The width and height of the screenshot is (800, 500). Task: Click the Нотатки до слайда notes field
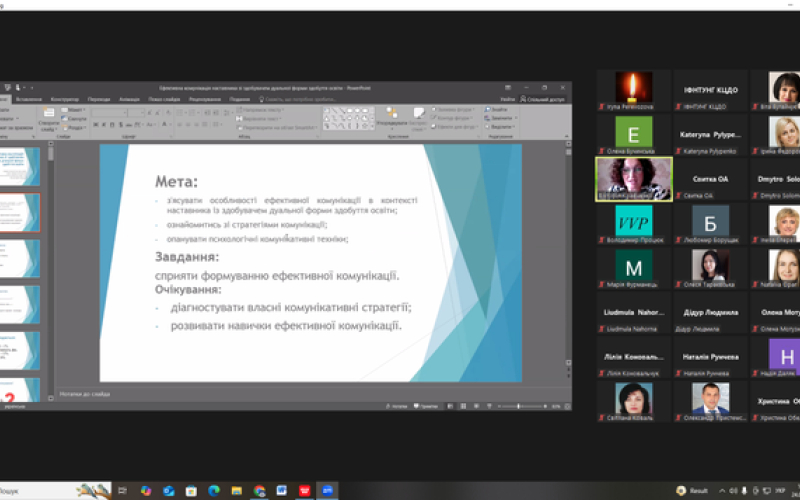[312, 394]
